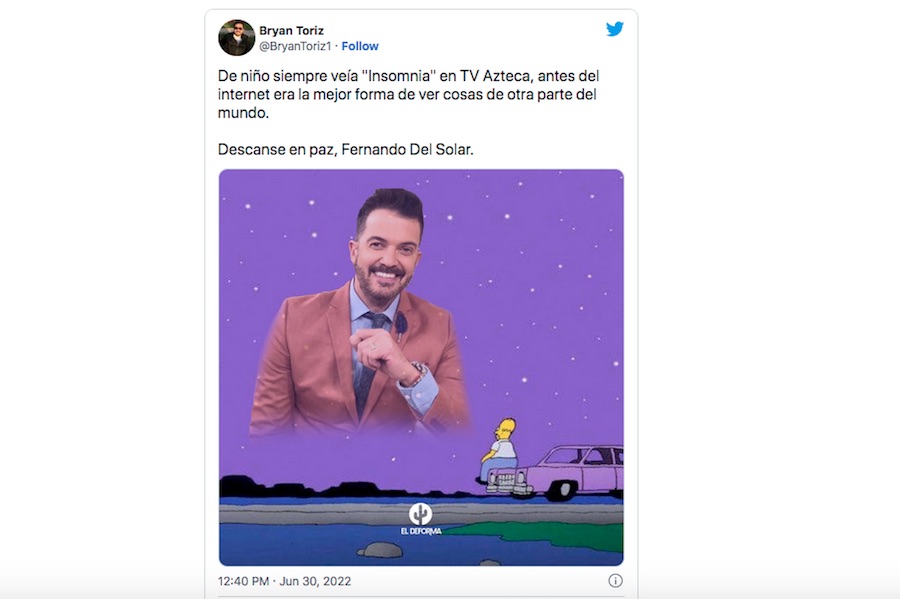Click the word "Insomnia" in the tweet
The image size is (900, 599).
(x=399, y=76)
